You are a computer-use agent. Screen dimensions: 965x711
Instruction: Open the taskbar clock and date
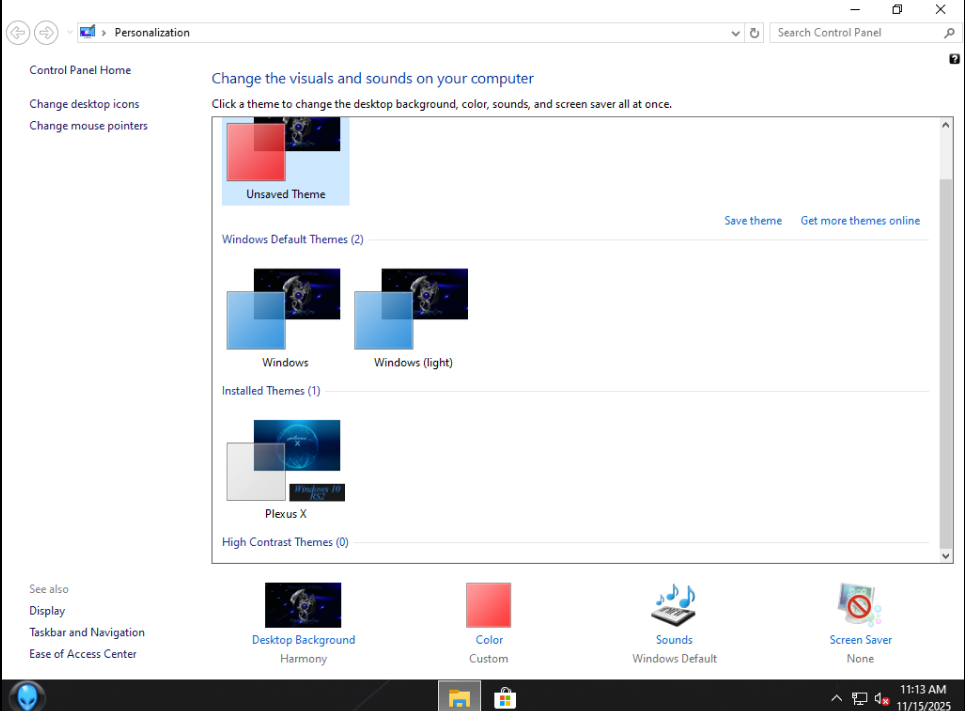click(923, 697)
